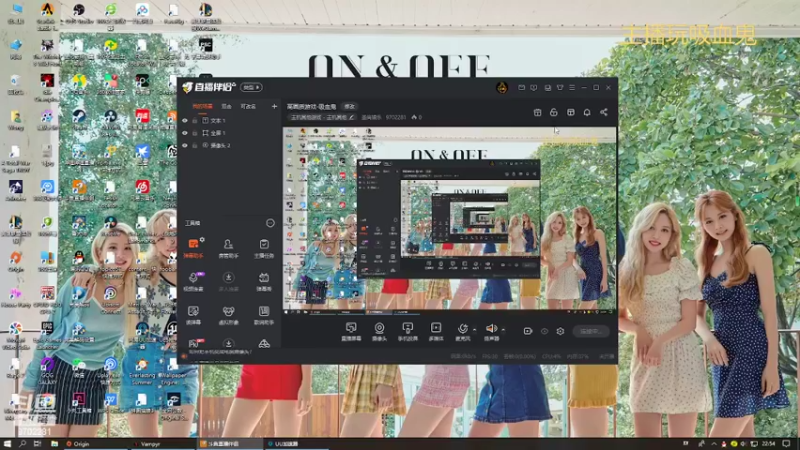Viewport: 800px width, 450px height.
Task: Select the 文本 1 source row
Action: (230, 120)
